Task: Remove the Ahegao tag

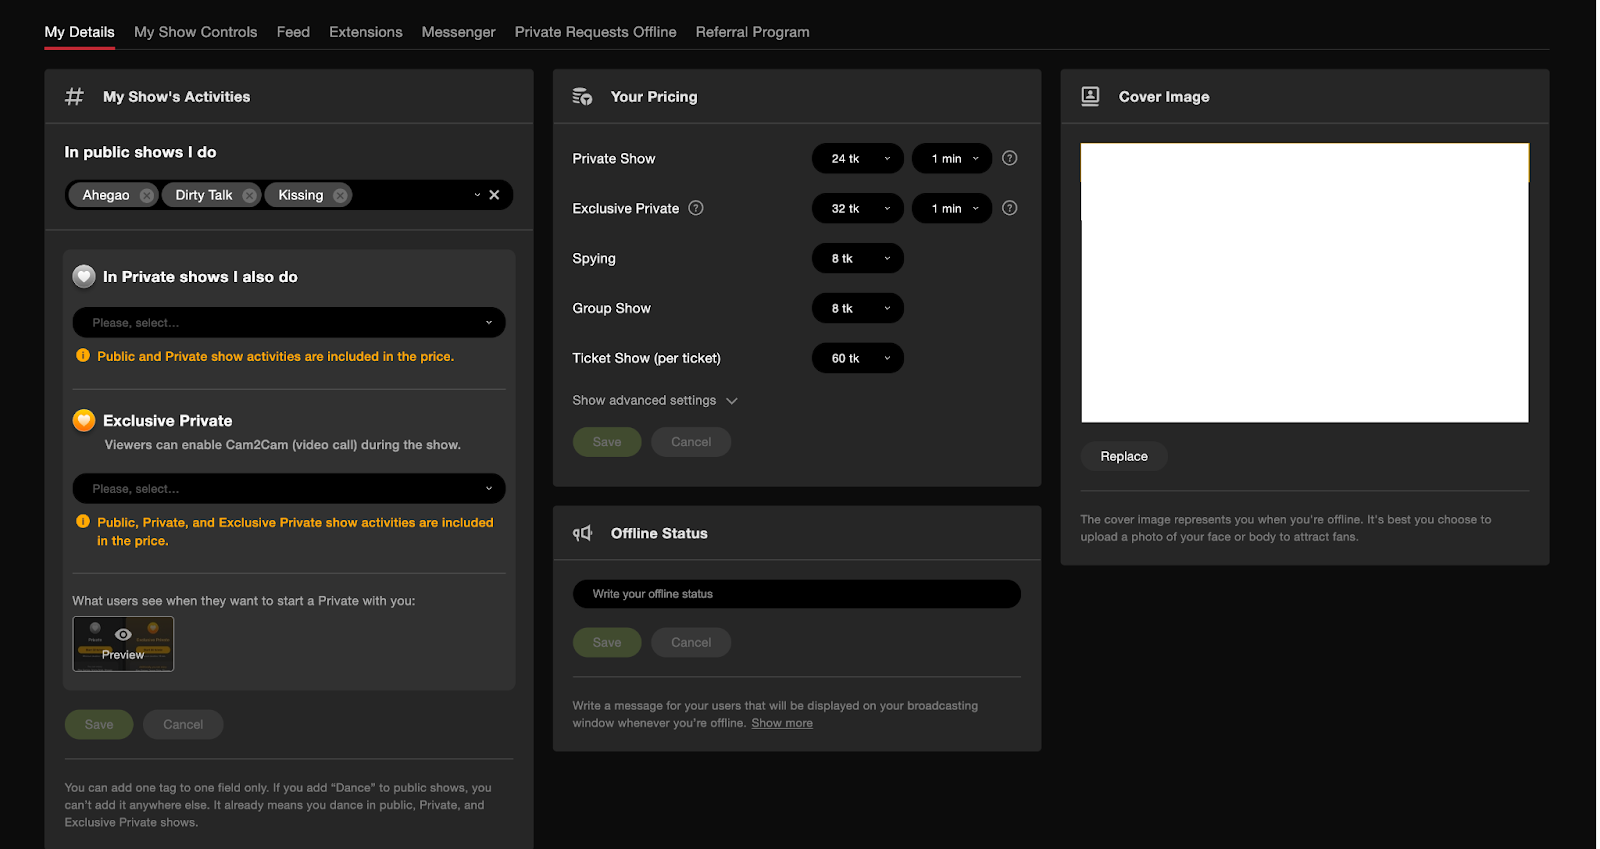Action: [147, 196]
